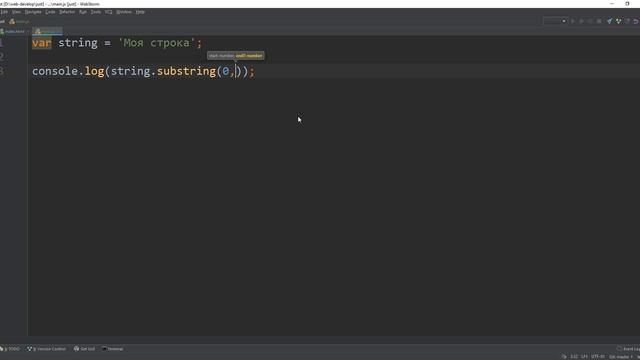The width and height of the screenshot is (640, 360).
Task: Click the 'substring' method name
Action: [186, 71]
